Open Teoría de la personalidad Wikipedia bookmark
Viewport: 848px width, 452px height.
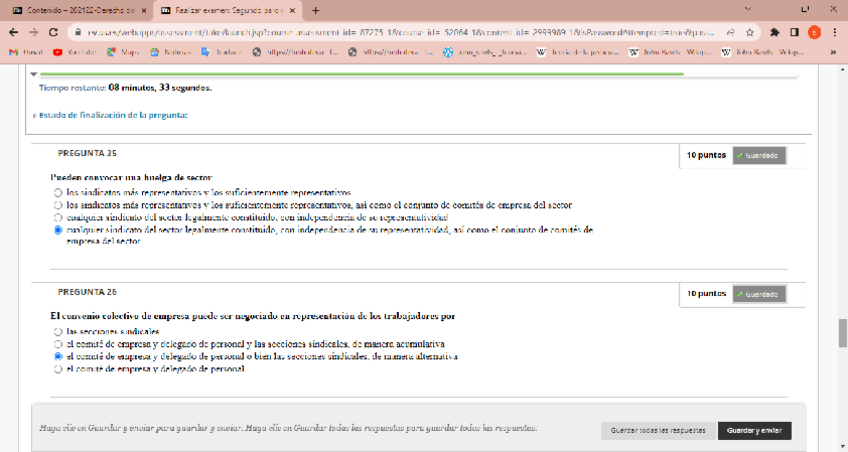(x=578, y=52)
